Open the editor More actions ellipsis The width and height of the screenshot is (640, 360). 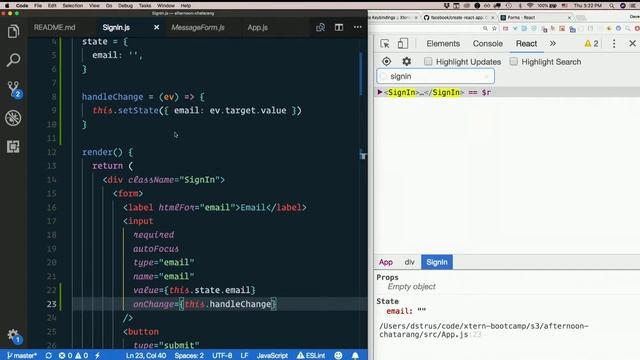click(x=358, y=27)
